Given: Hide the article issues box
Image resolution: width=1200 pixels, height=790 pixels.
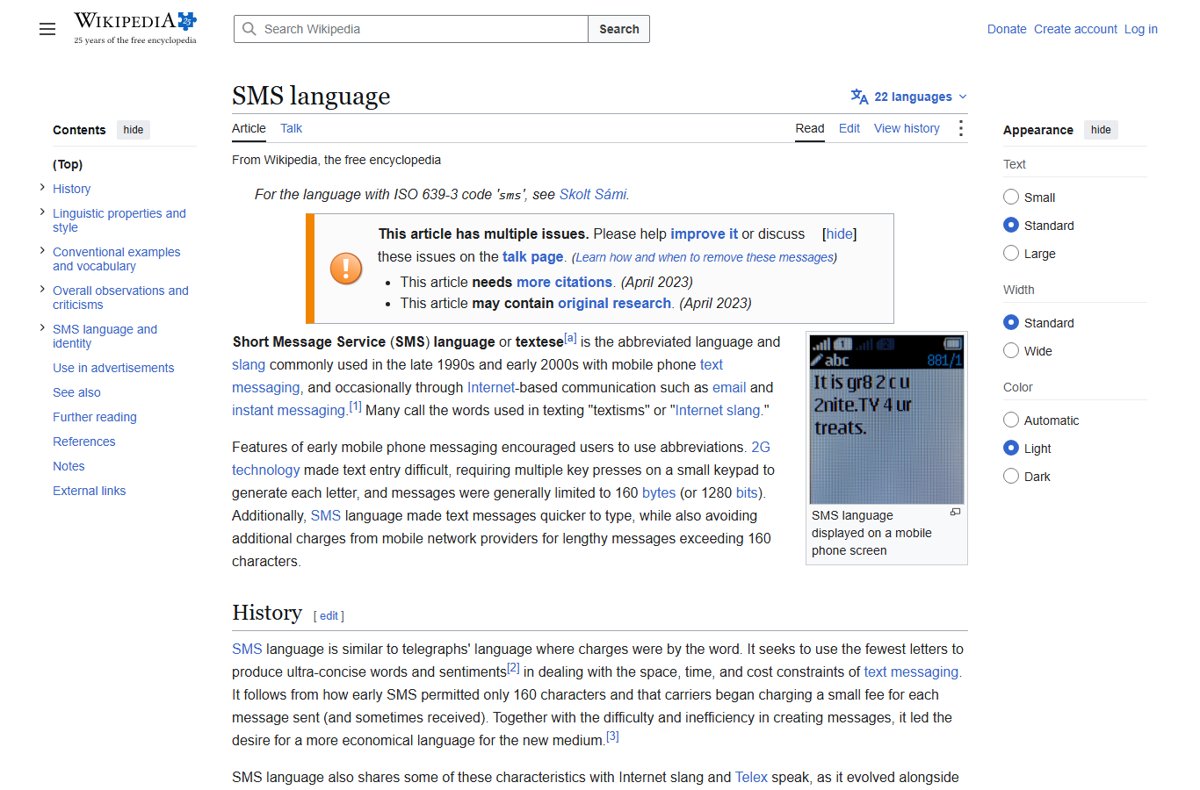Looking at the screenshot, I should pos(839,234).
